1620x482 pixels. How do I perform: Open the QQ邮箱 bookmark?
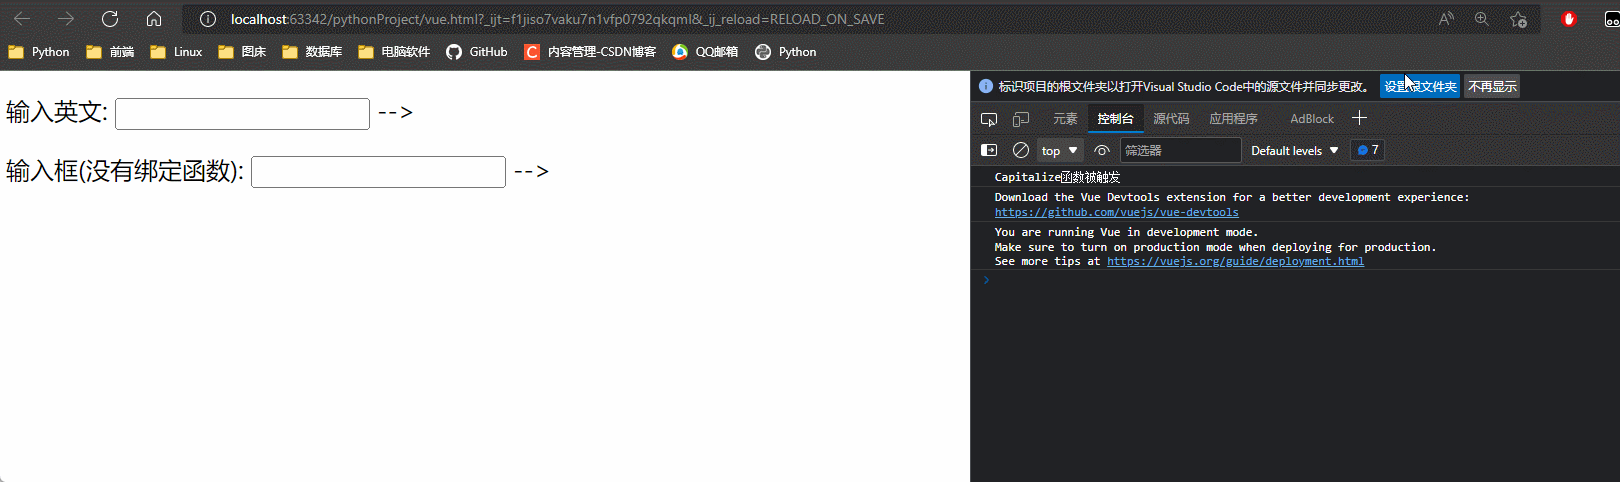pyautogui.click(x=705, y=52)
